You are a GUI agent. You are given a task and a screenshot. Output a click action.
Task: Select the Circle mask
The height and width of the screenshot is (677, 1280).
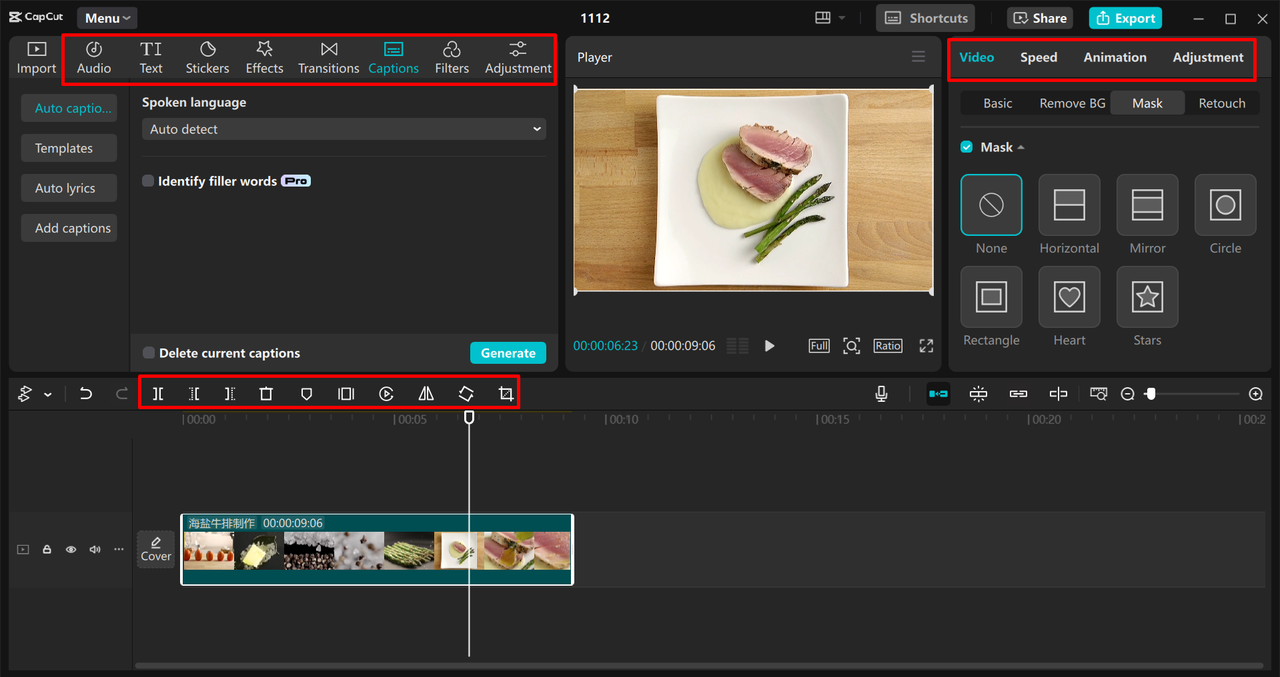[x=1225, y=204]
